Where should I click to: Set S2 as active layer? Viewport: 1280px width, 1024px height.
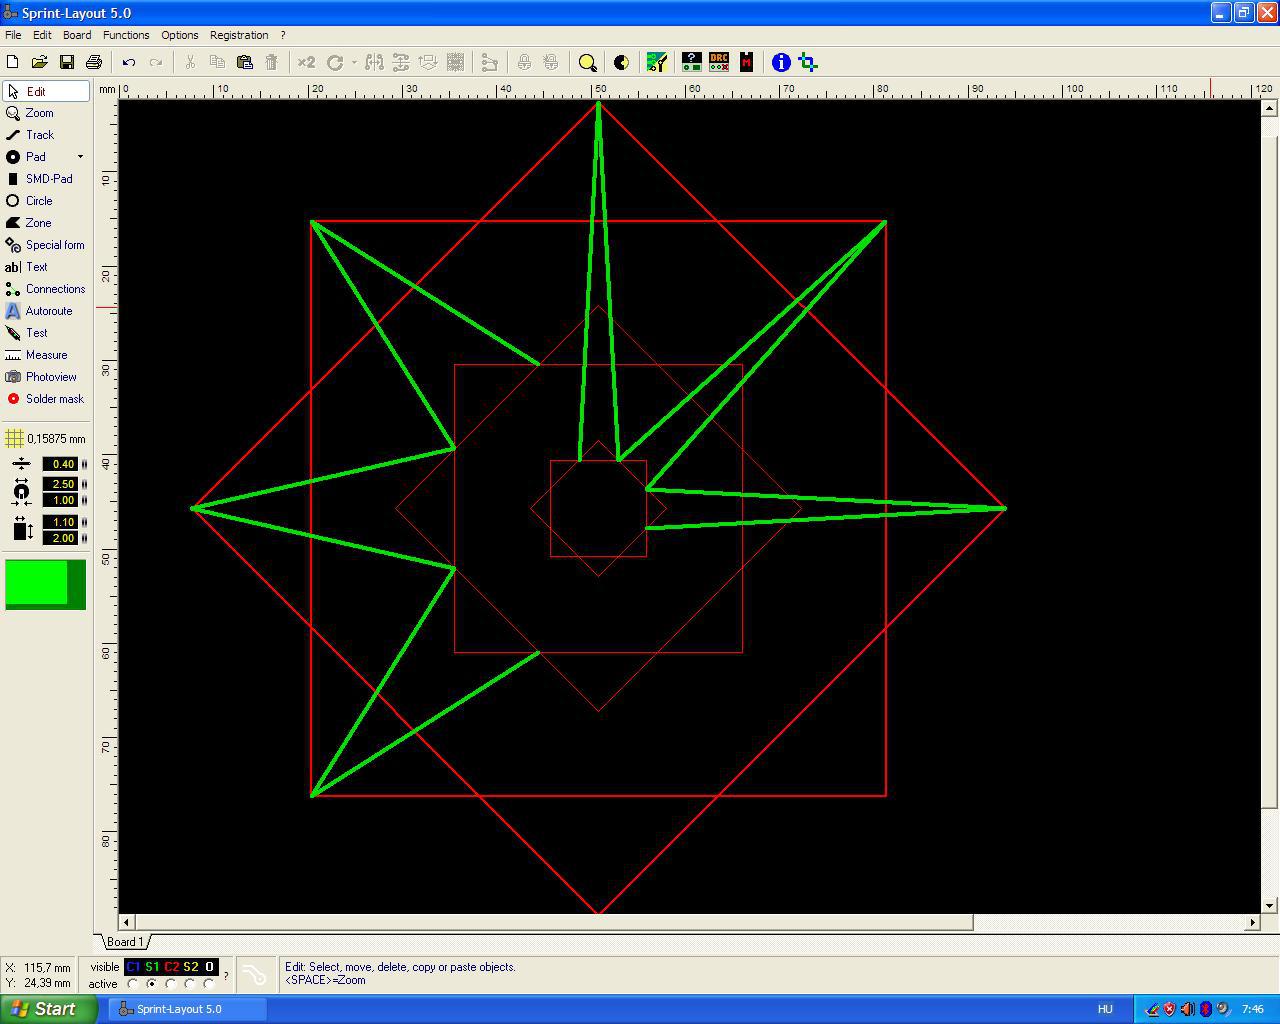190,984
